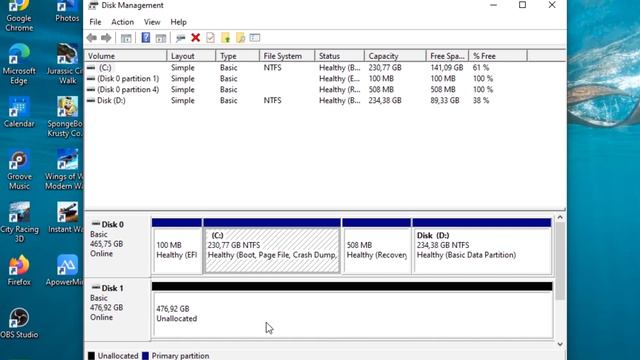Sort by the File System column header

287,56
